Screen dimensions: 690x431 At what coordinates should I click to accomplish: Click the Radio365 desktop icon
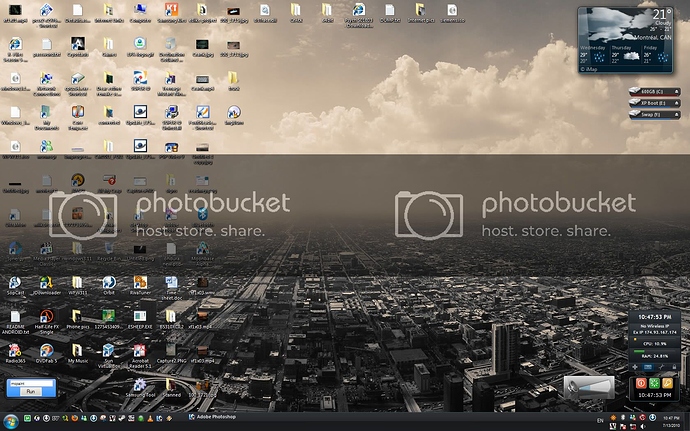coord(15,351)
